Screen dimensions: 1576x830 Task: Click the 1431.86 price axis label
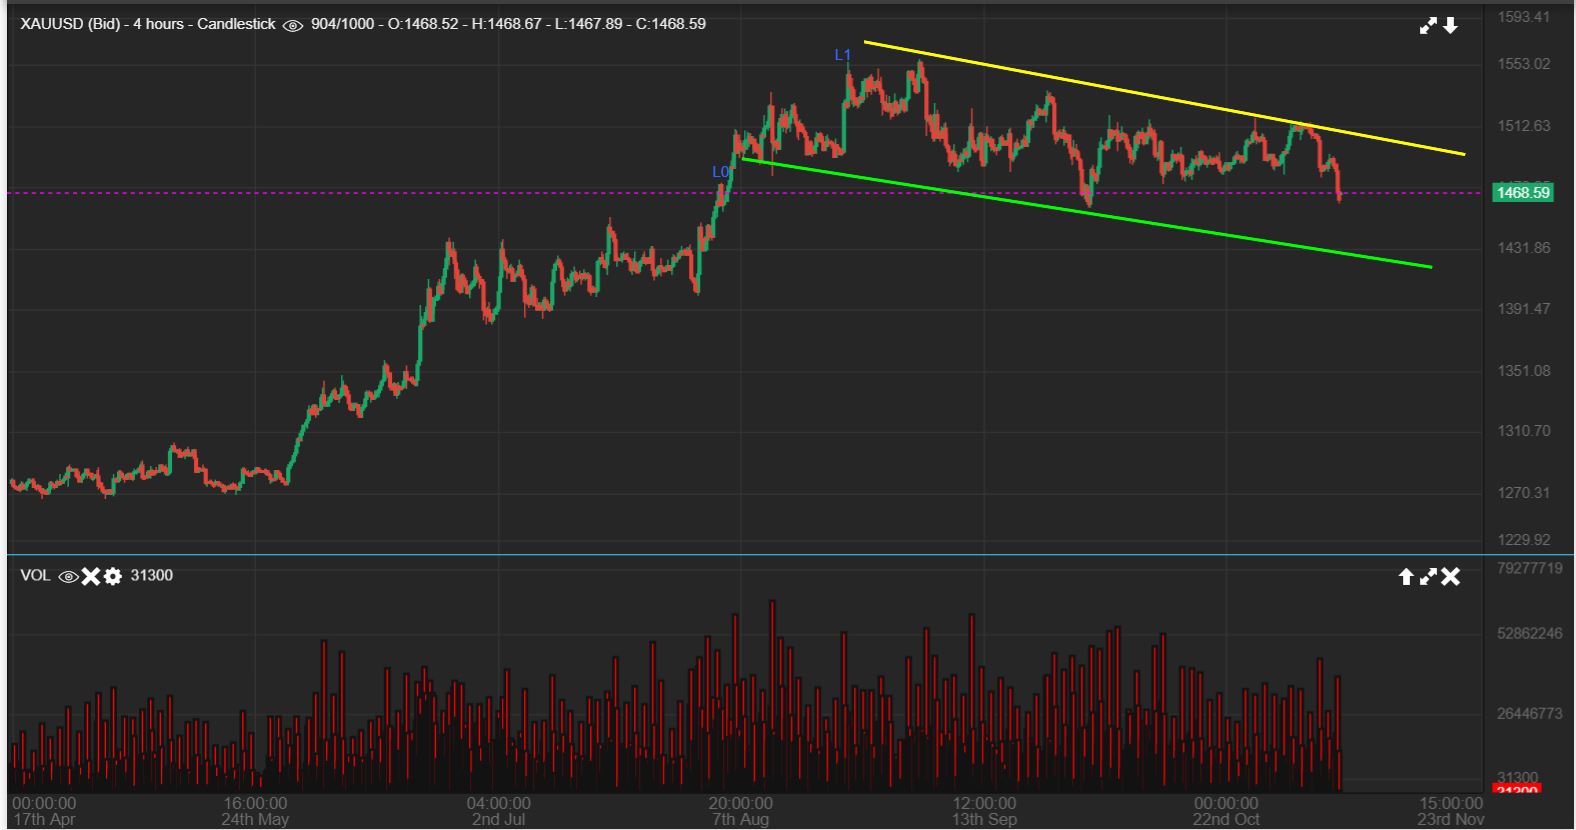coord(1524,248)
